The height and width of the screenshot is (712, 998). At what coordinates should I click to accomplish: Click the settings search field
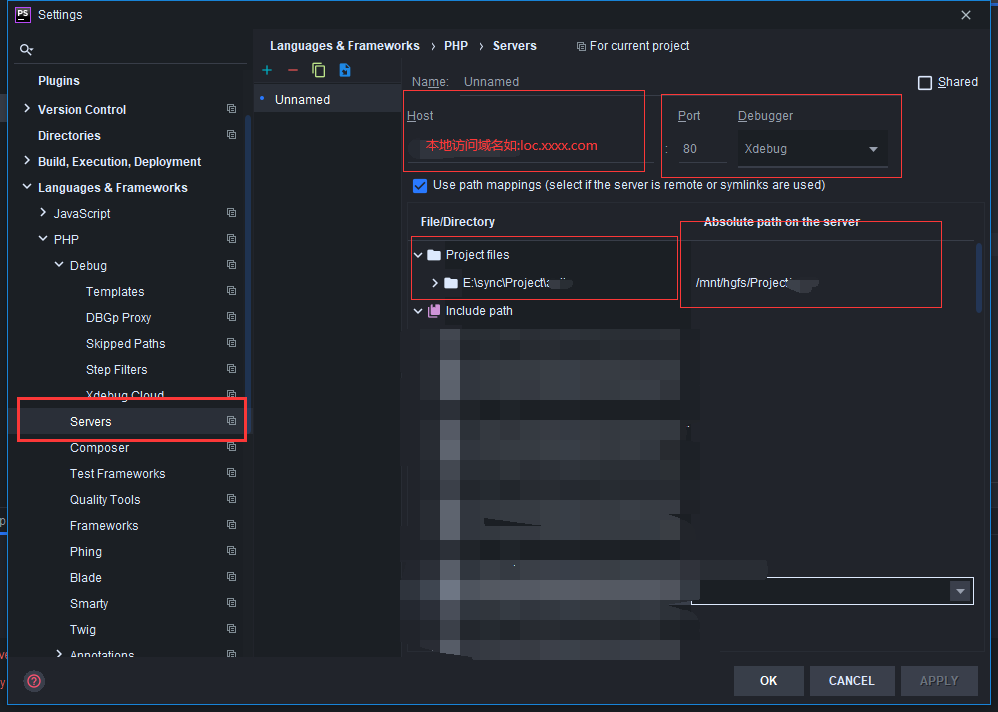tap(130, 49)
